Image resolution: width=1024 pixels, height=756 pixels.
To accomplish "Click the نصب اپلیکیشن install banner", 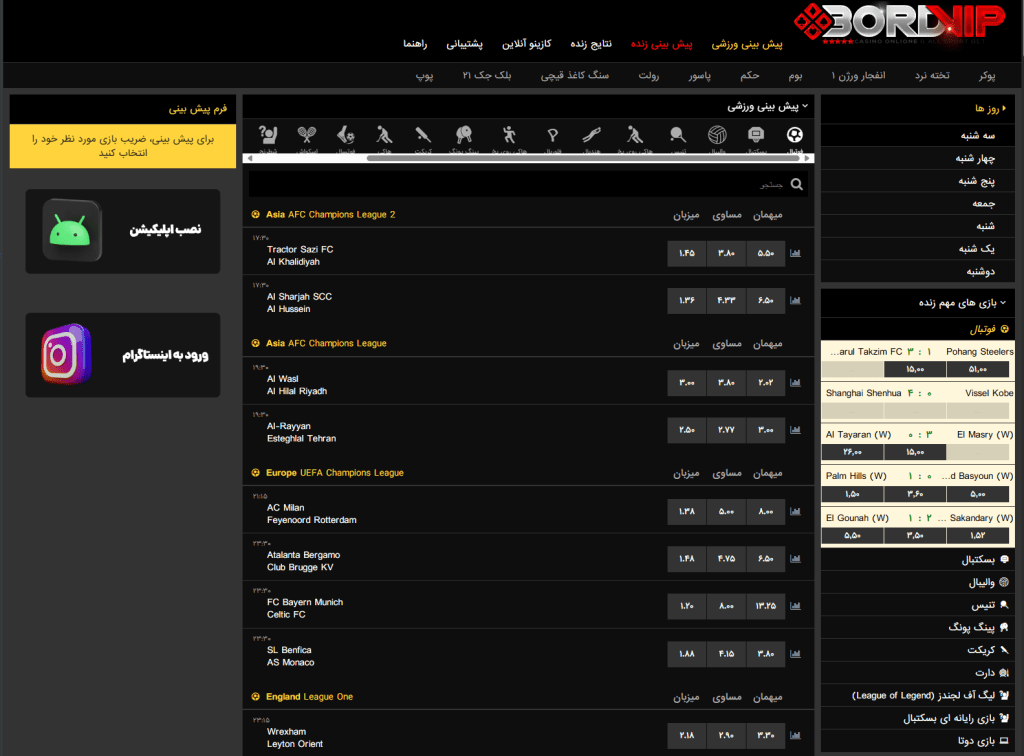I will pyautogui.click(x=123, y=231).
